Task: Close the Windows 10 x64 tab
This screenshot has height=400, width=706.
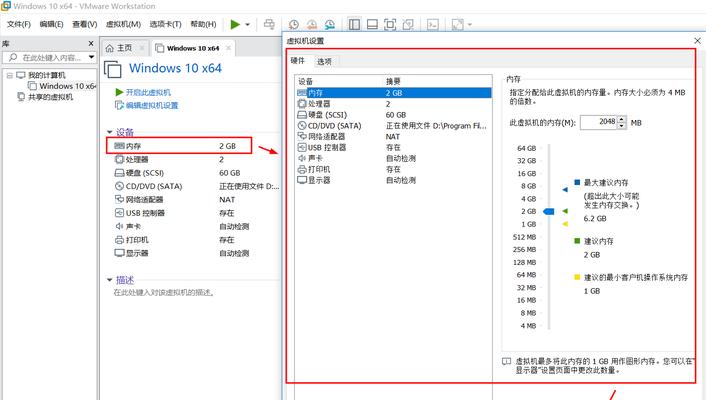Action: [228, 48]
